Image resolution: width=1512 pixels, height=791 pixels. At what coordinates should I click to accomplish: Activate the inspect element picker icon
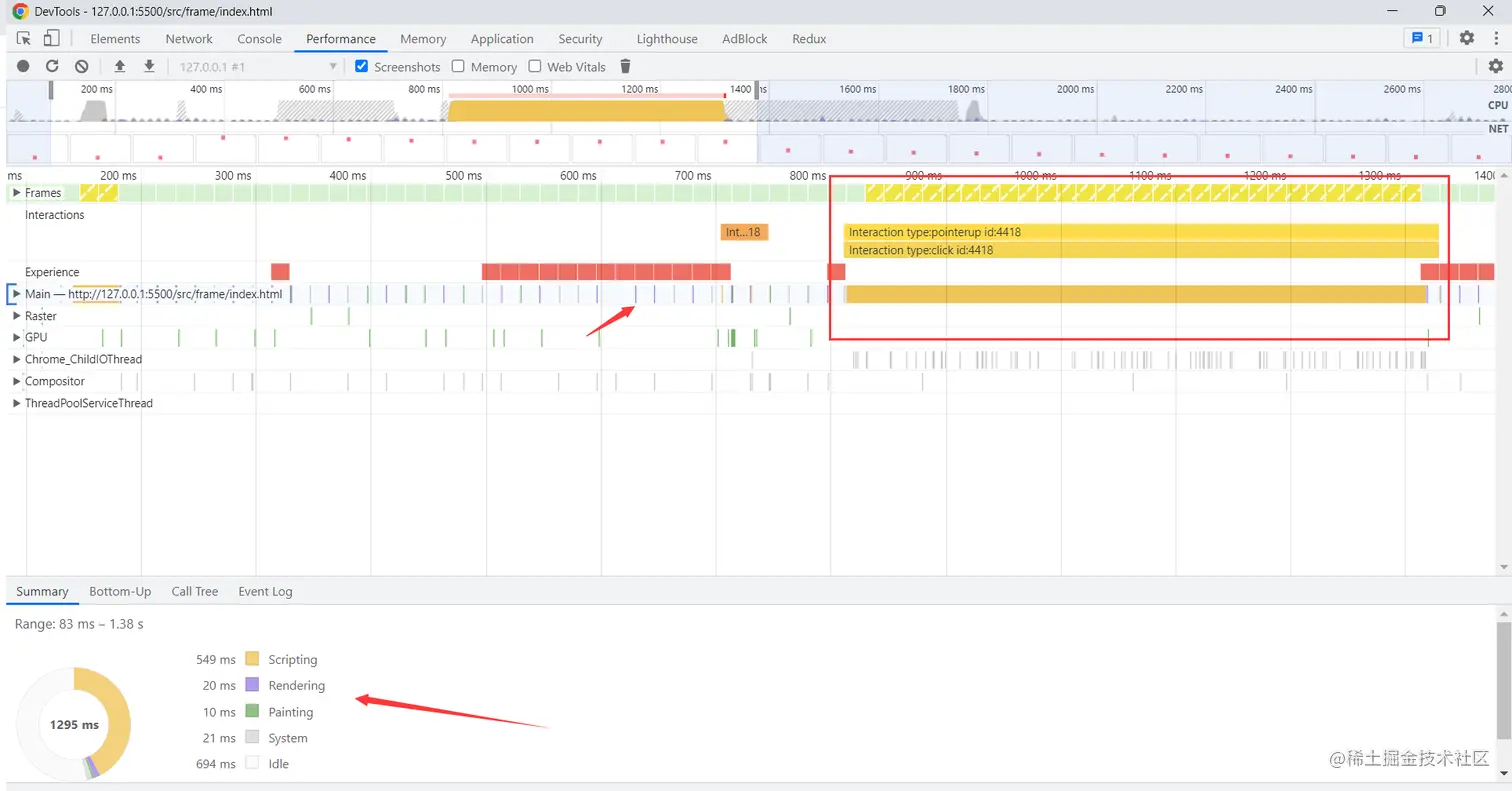click(x=24, y=38)
